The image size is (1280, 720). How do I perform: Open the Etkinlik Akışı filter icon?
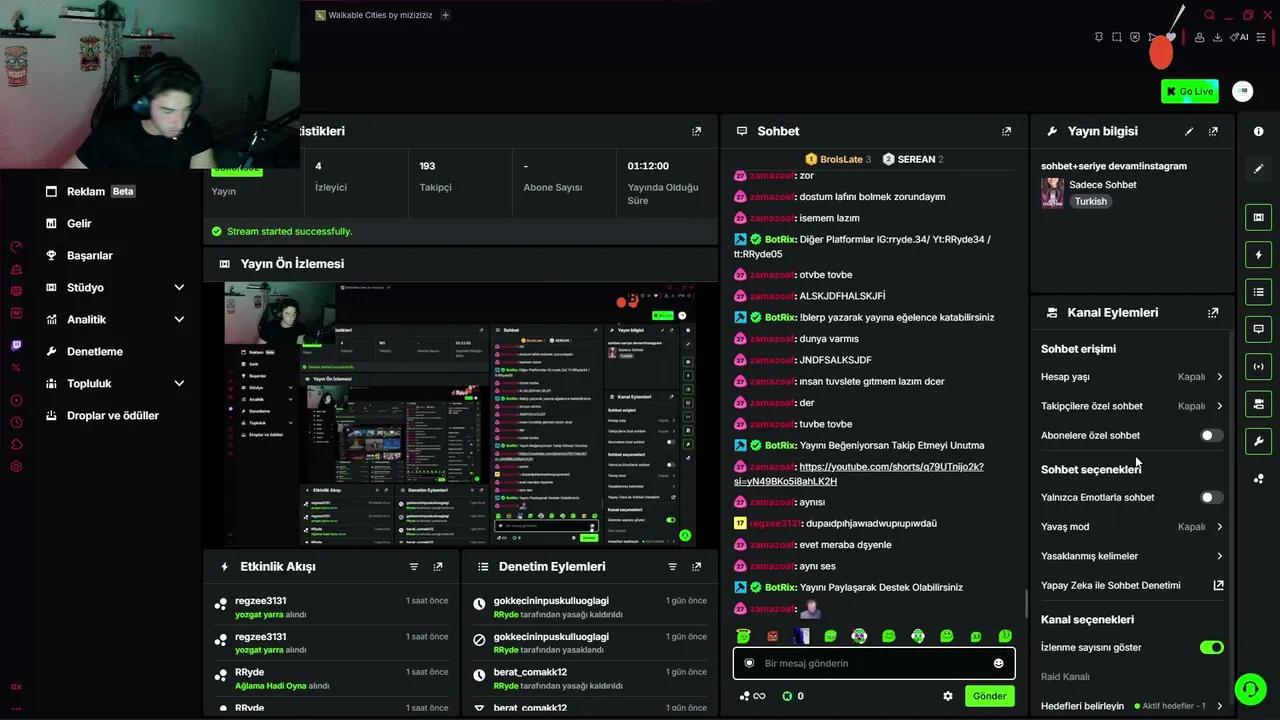click(414, 566)
